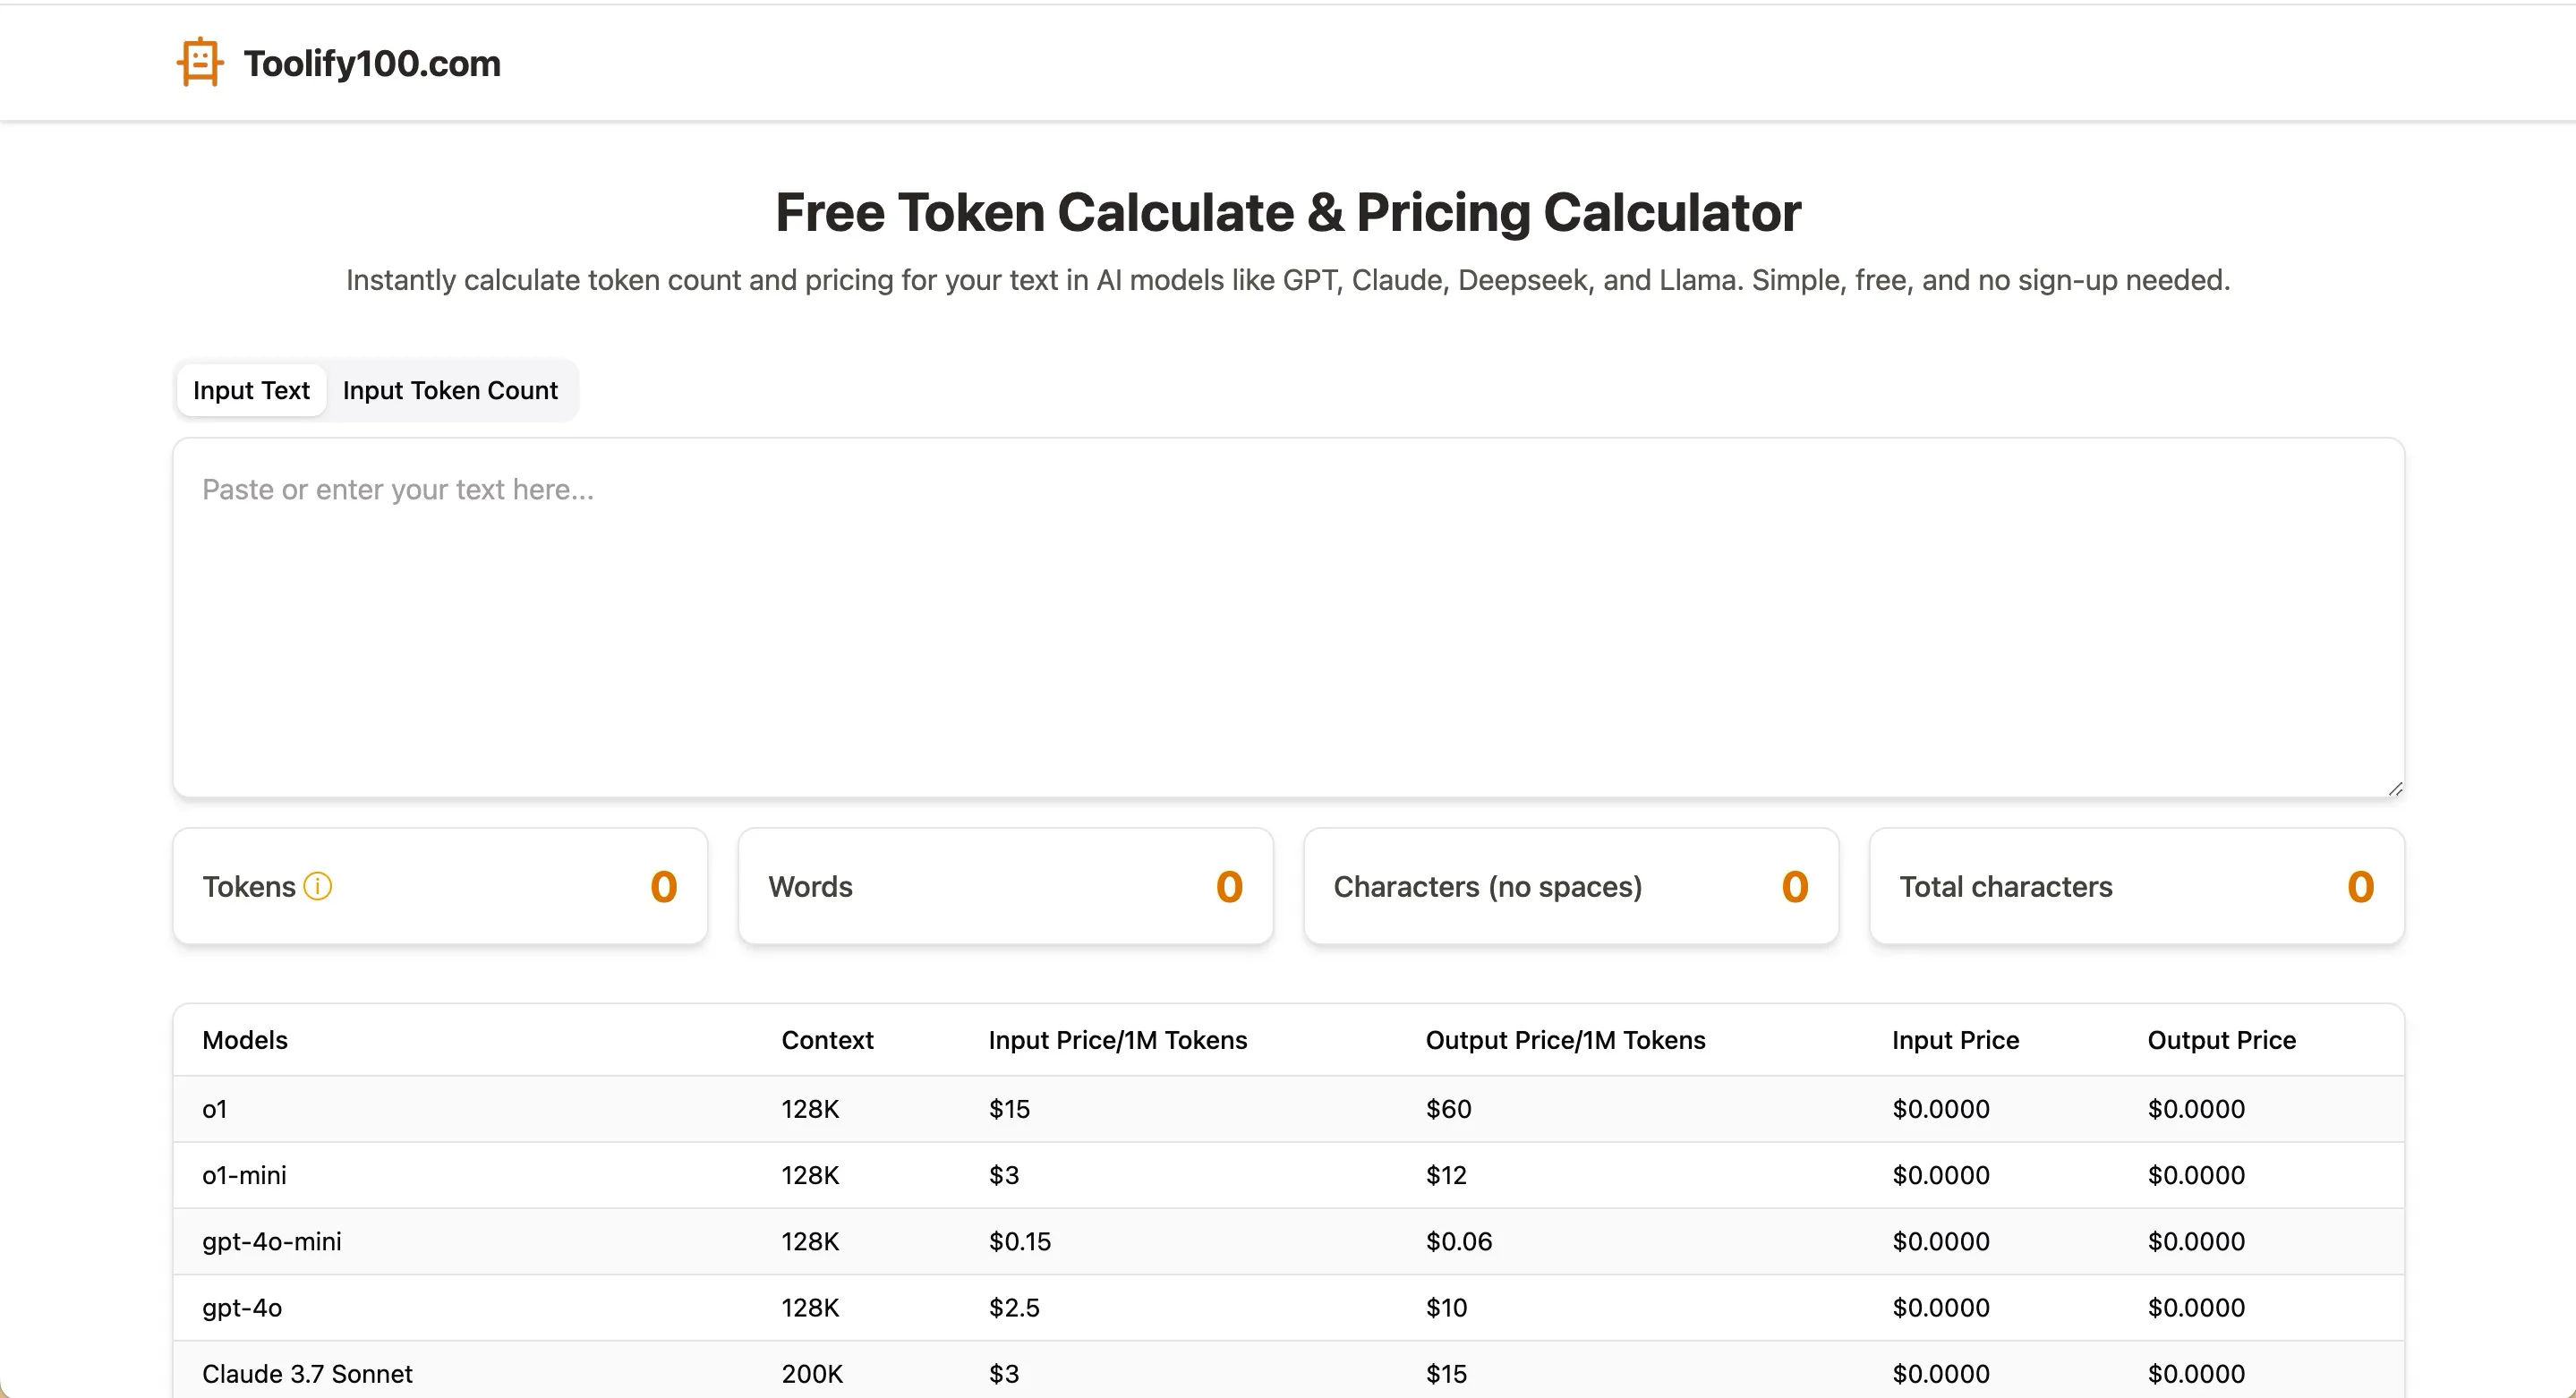2576x1398 pixels.
Task: Click the Output Price/1M Tokens header
Action: [x=1565, y=1040]
